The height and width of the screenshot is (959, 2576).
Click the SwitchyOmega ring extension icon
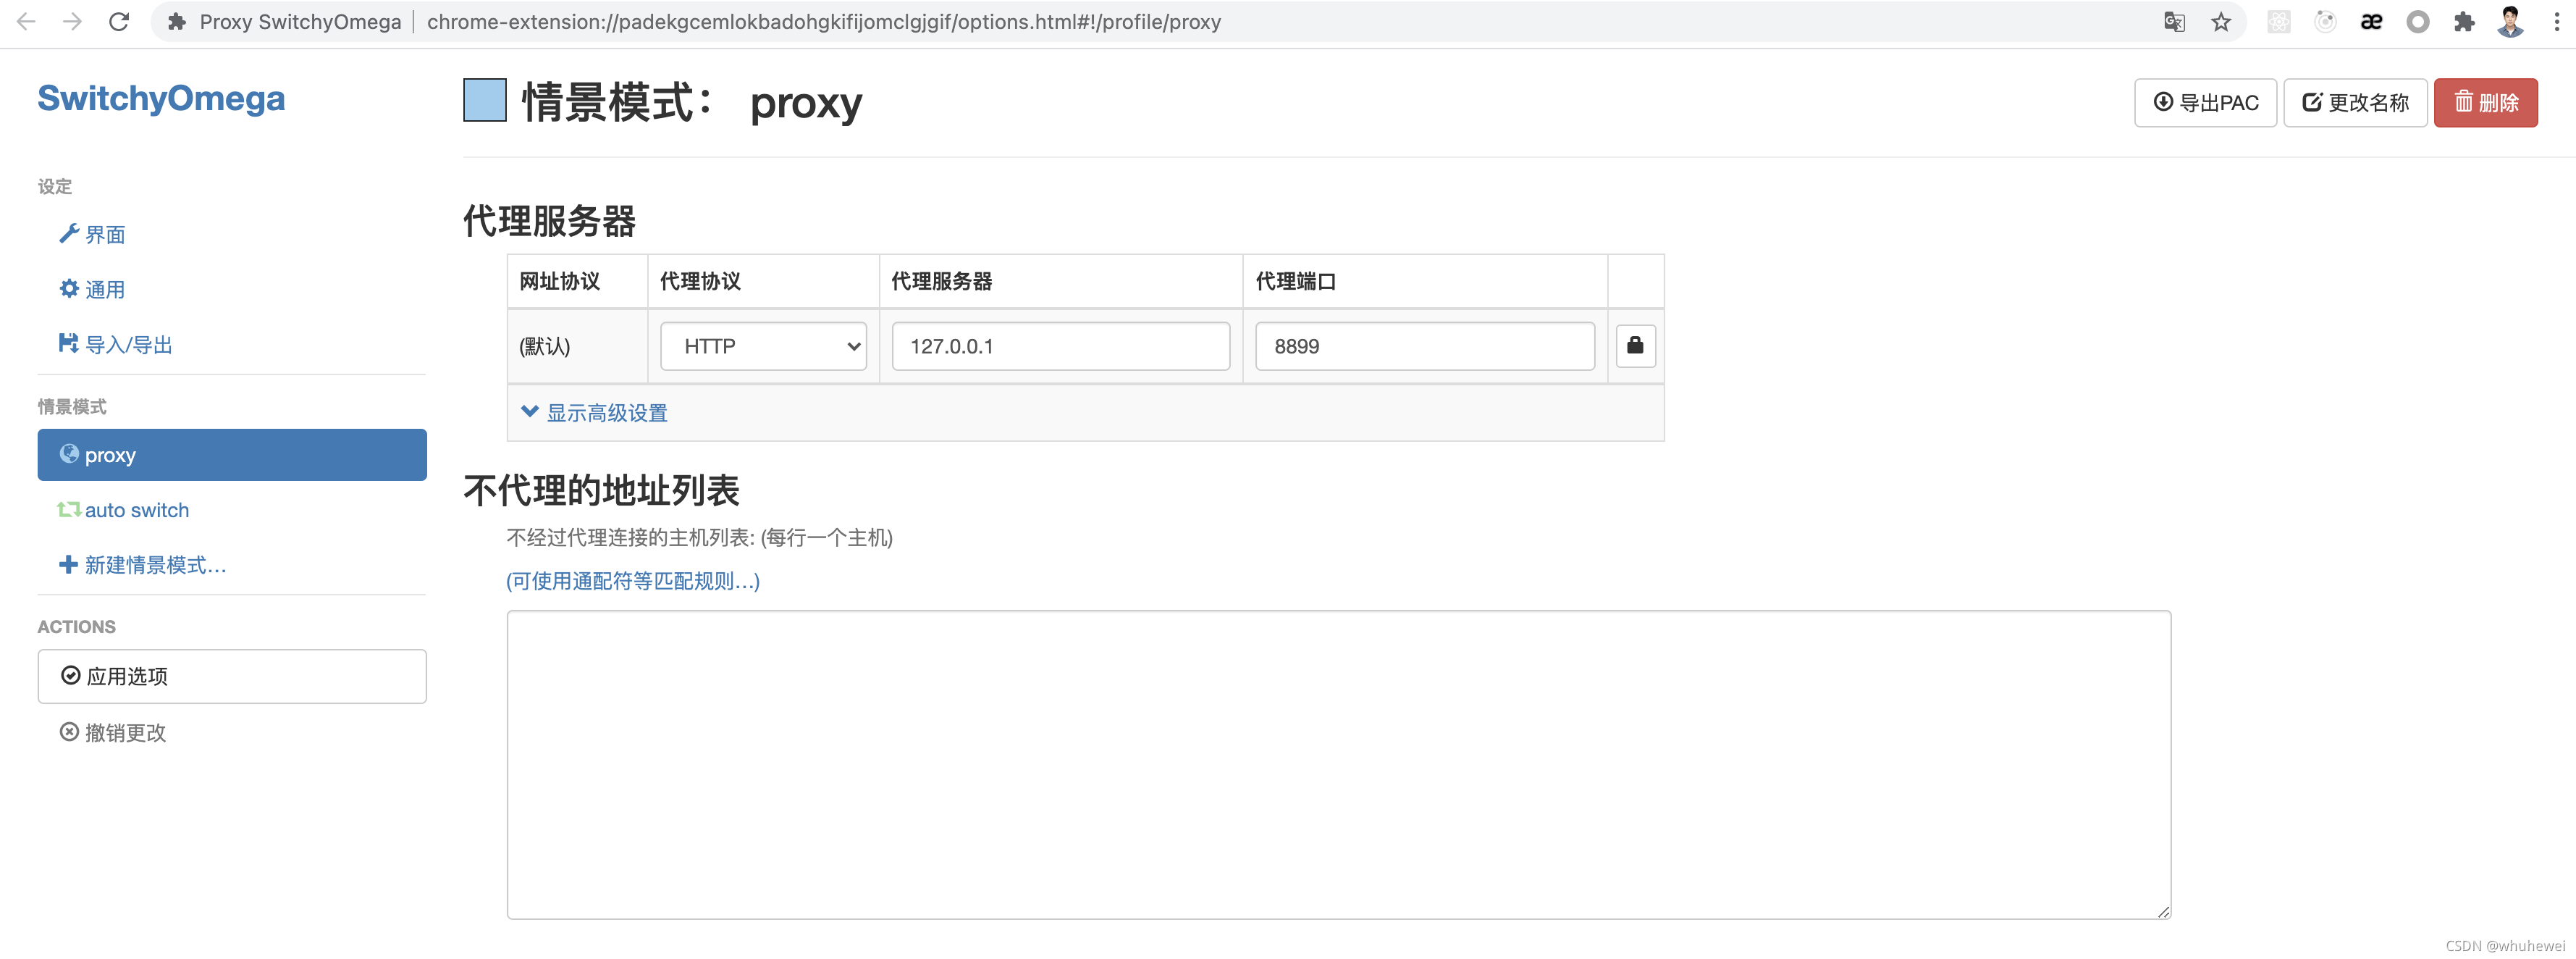(x=2417, y=22)
